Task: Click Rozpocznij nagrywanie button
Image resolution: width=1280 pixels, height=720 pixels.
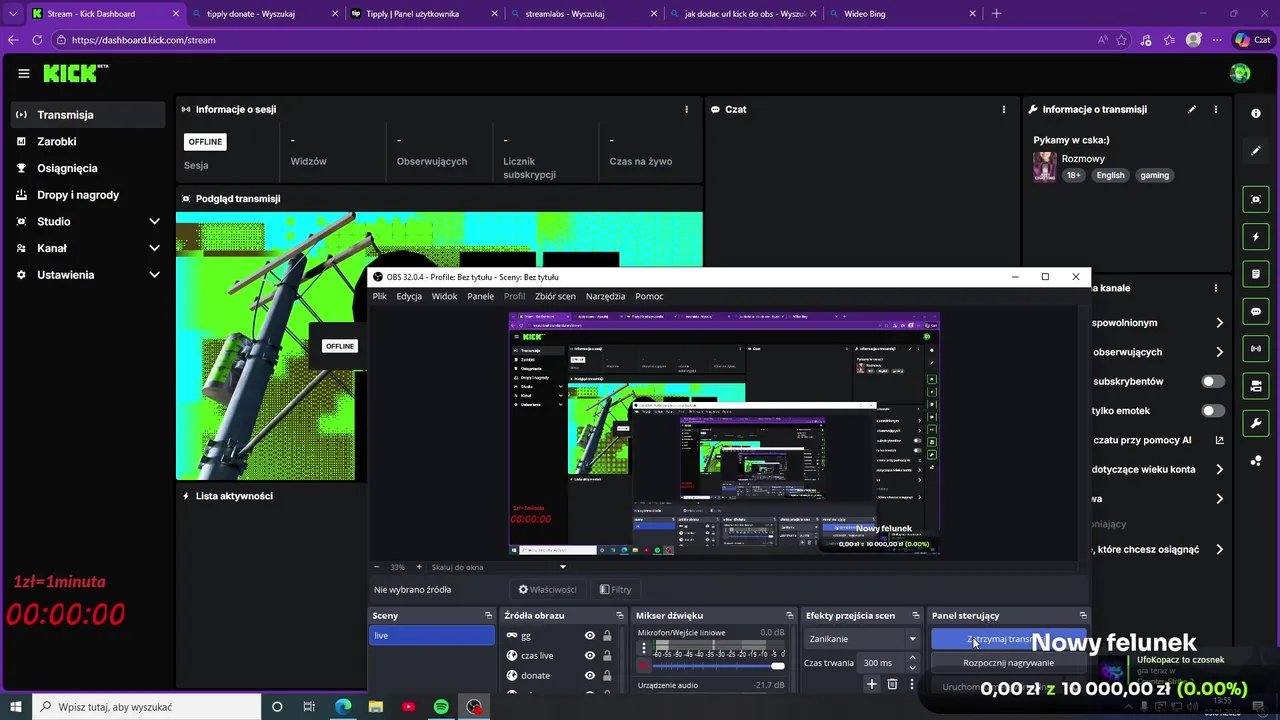Action: tap(1008, 663)
